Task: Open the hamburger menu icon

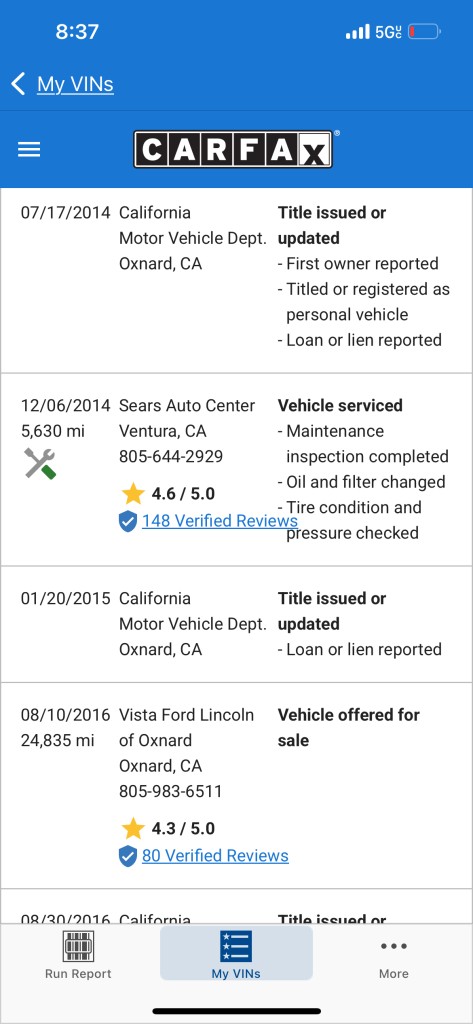Action: coord(29,150)
